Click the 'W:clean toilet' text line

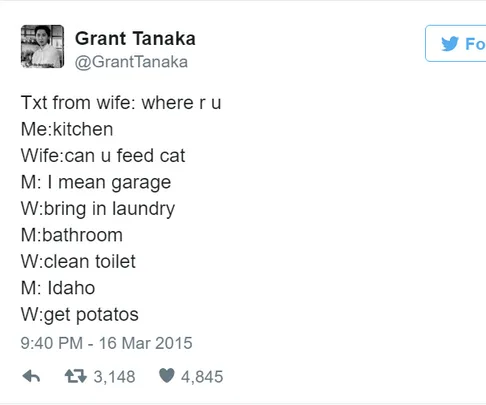coord(78,261)
